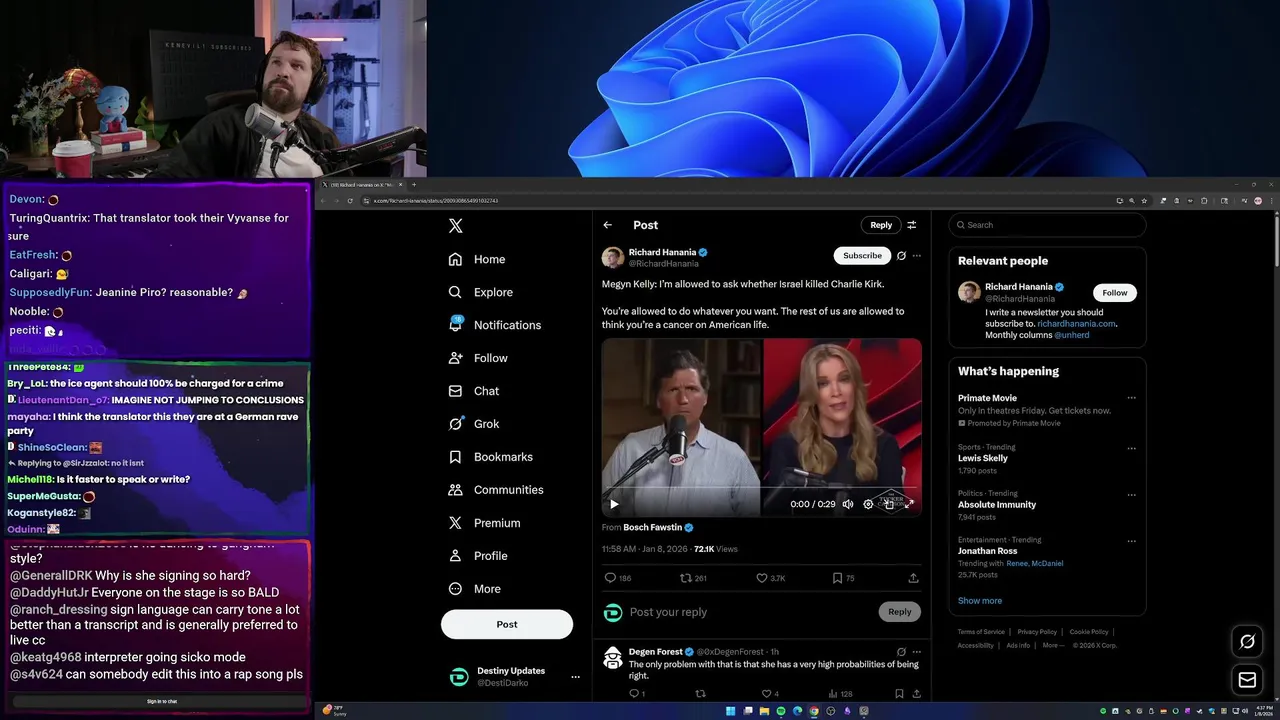Open Explore in X sidebar
The height and width of the screenshot is (720, 1280).
[481, 292]
